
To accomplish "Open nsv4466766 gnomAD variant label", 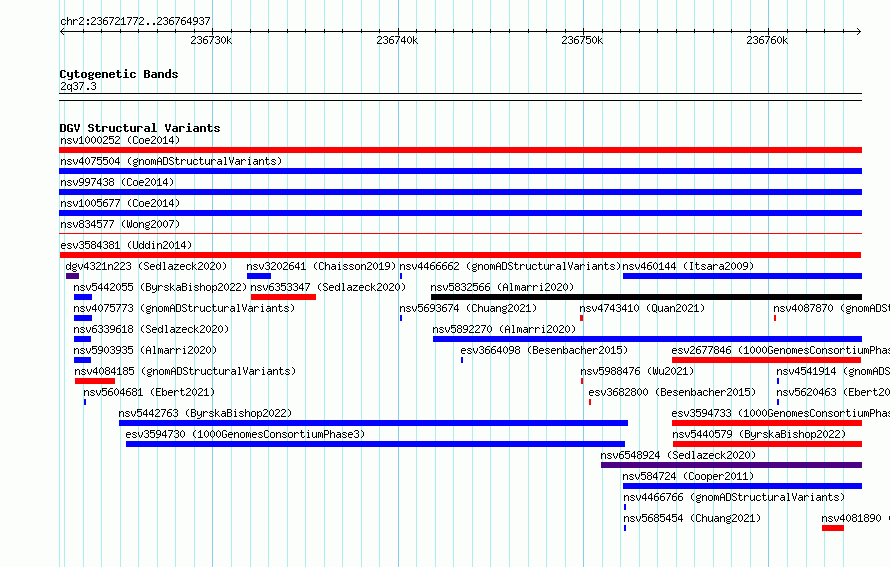I will 734,497.
